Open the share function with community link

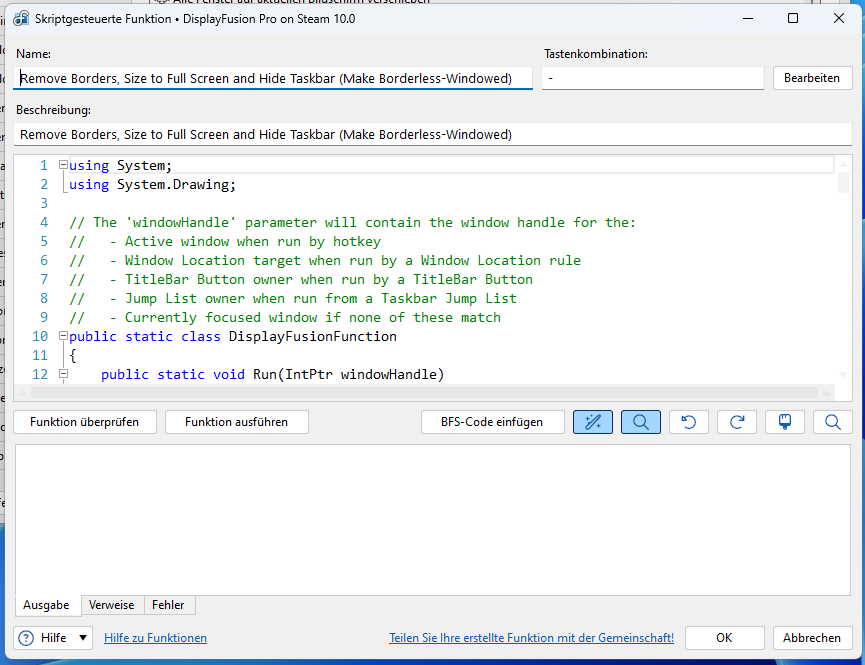(531, 638)
